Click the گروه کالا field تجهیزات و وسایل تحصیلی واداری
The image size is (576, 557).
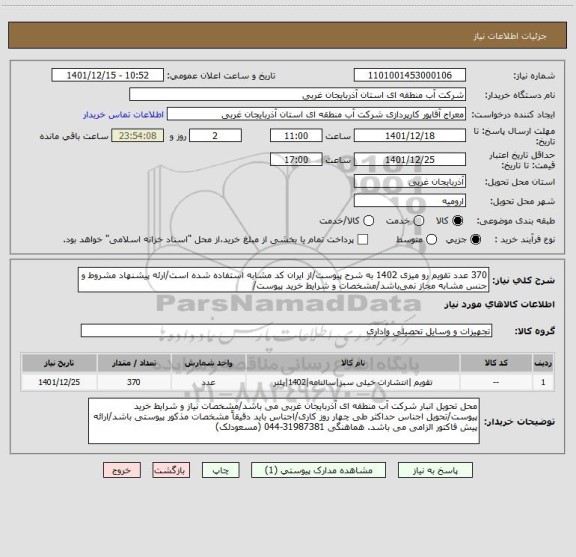click(287, 331)
